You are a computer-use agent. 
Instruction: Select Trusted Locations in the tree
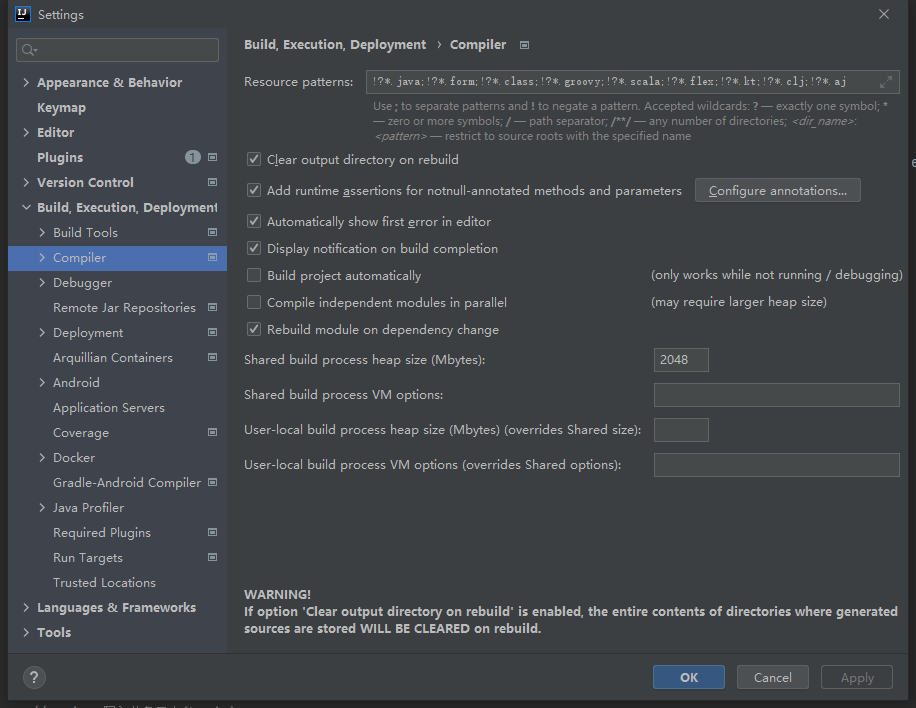point(104,582)
